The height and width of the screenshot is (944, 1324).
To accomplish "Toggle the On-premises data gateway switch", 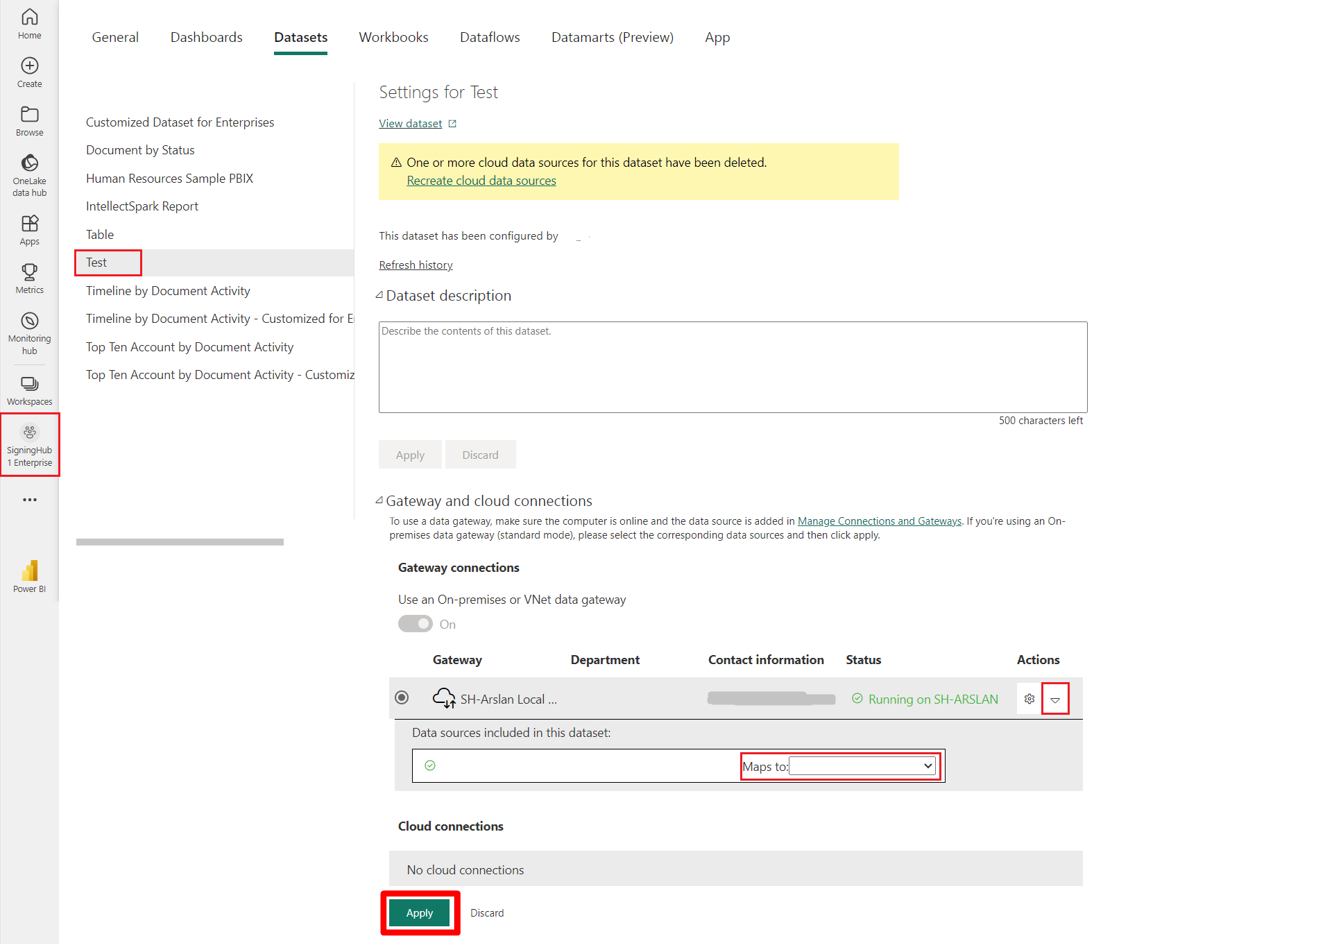I will [x=415, y=624].
